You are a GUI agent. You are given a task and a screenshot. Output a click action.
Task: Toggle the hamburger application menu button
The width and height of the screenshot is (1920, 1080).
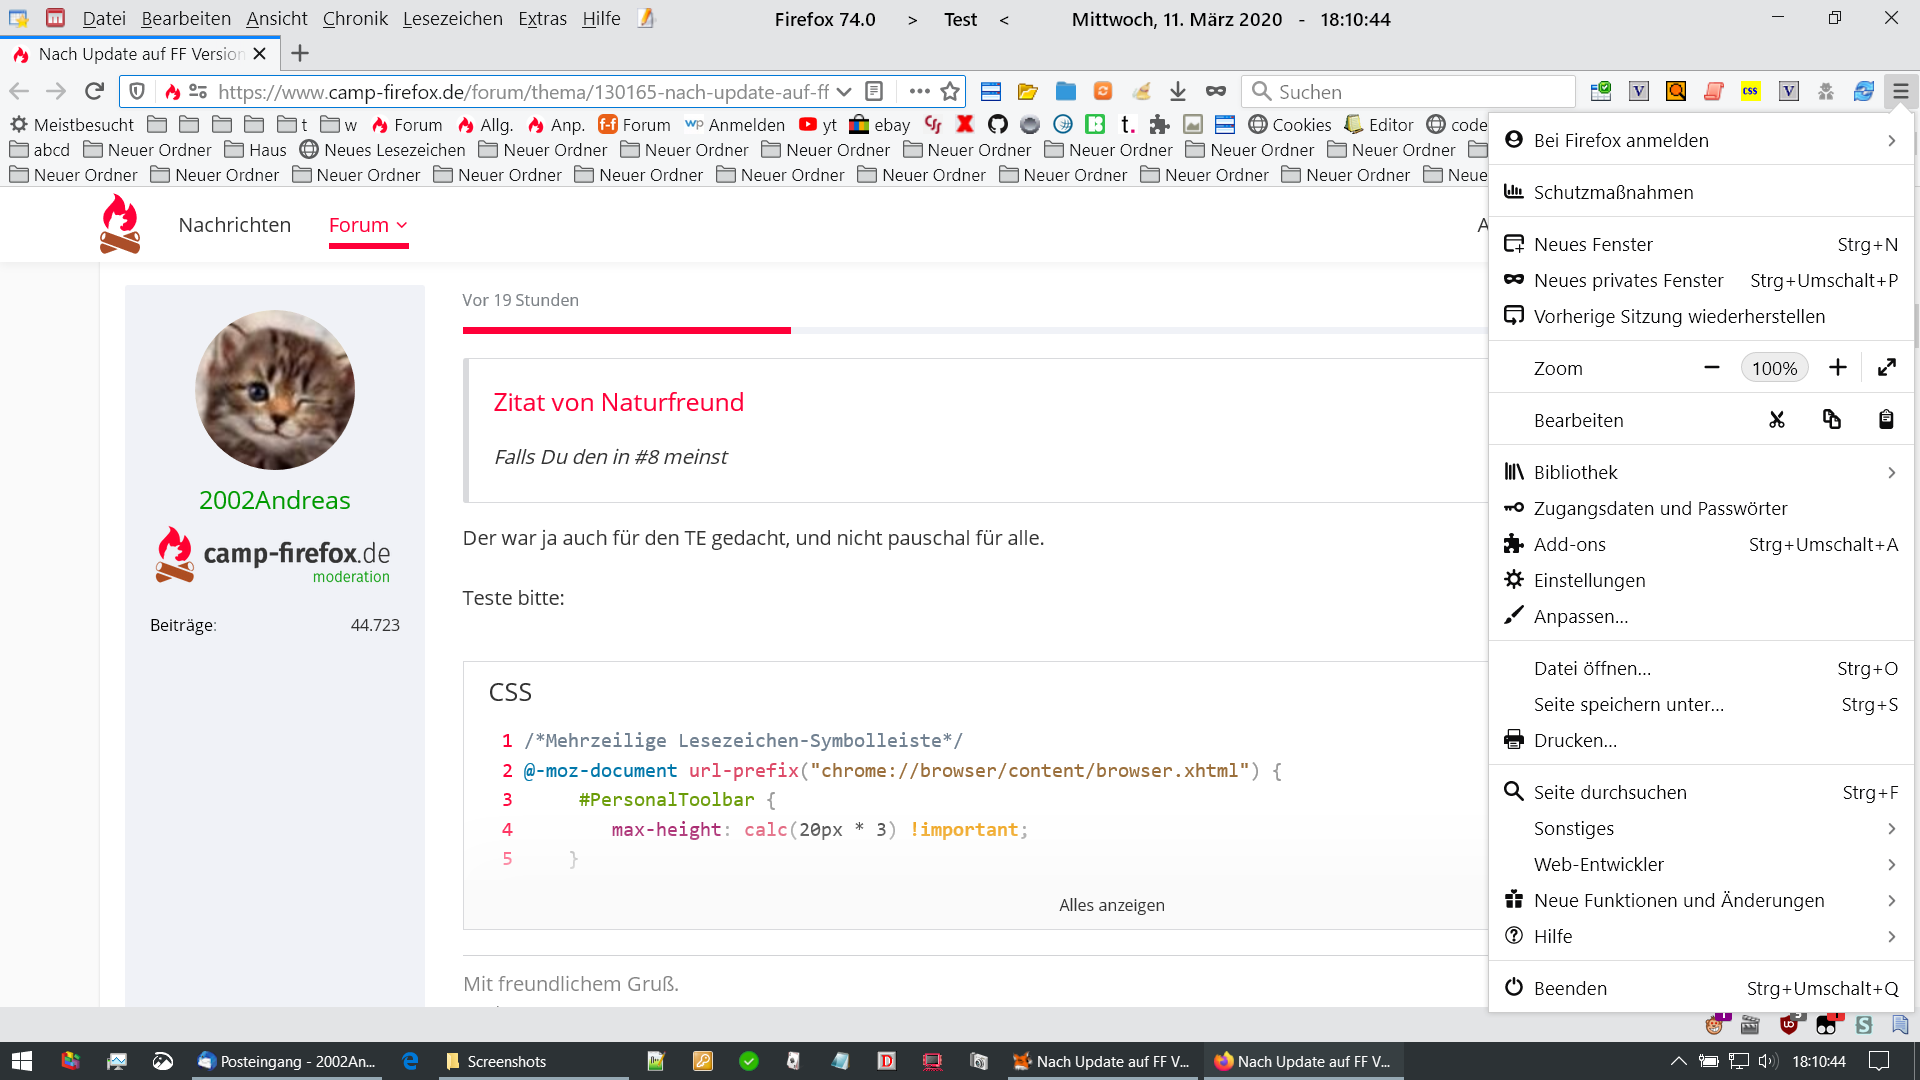1900,92
